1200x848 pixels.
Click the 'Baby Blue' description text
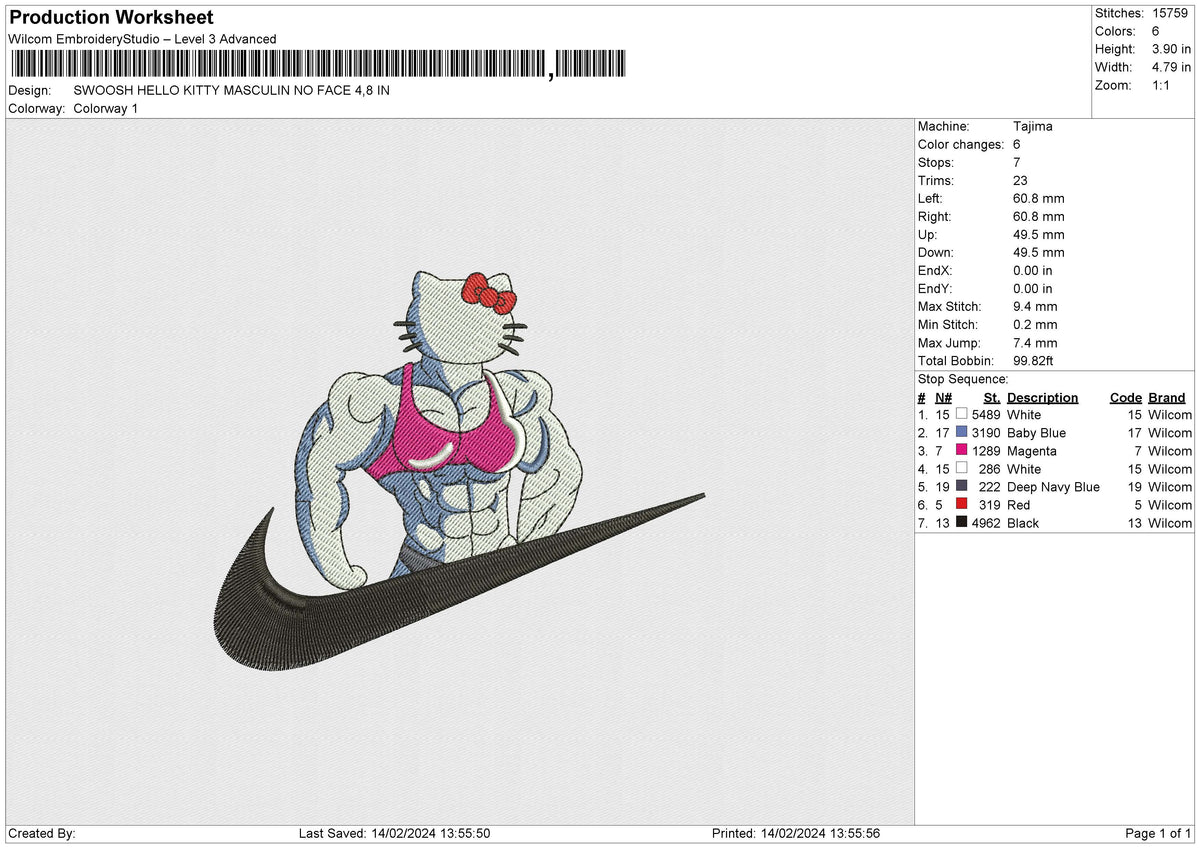tap(1037, 433)
